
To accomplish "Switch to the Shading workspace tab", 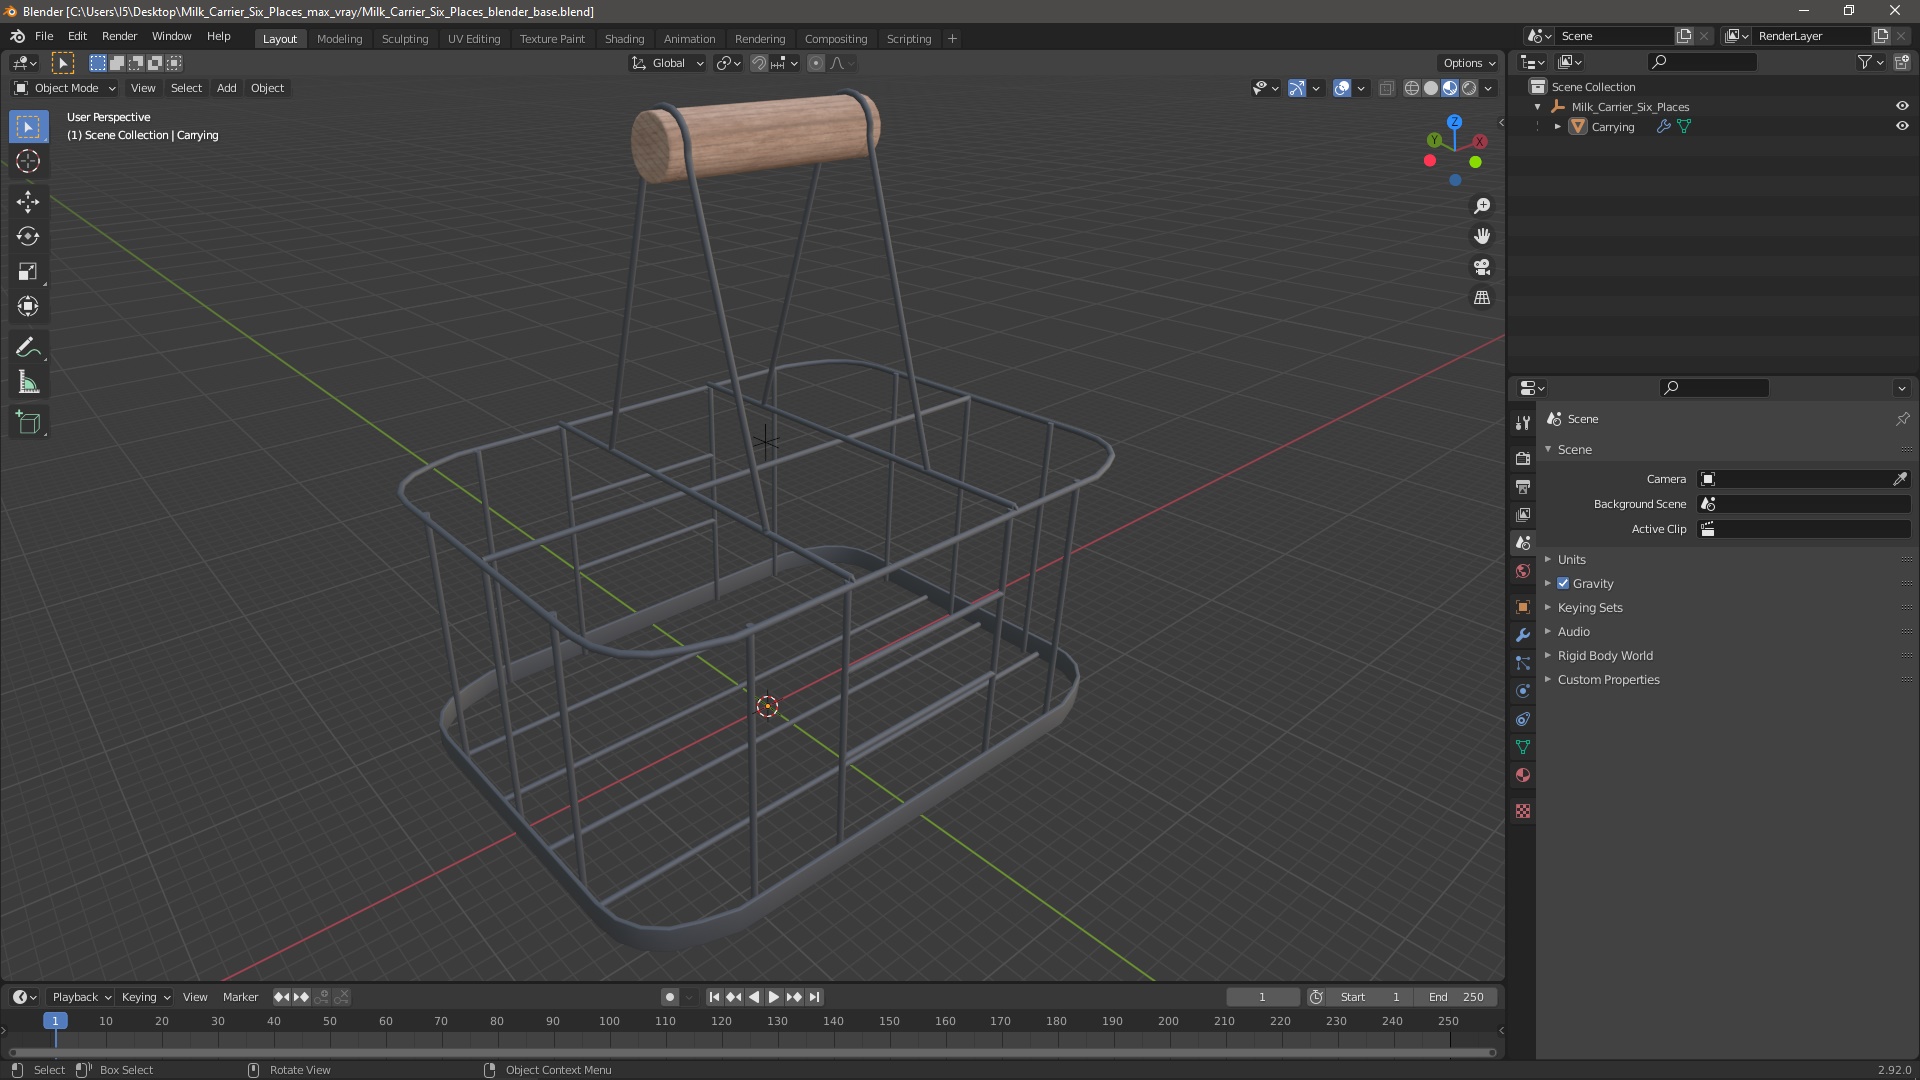I will pos(624,39).
